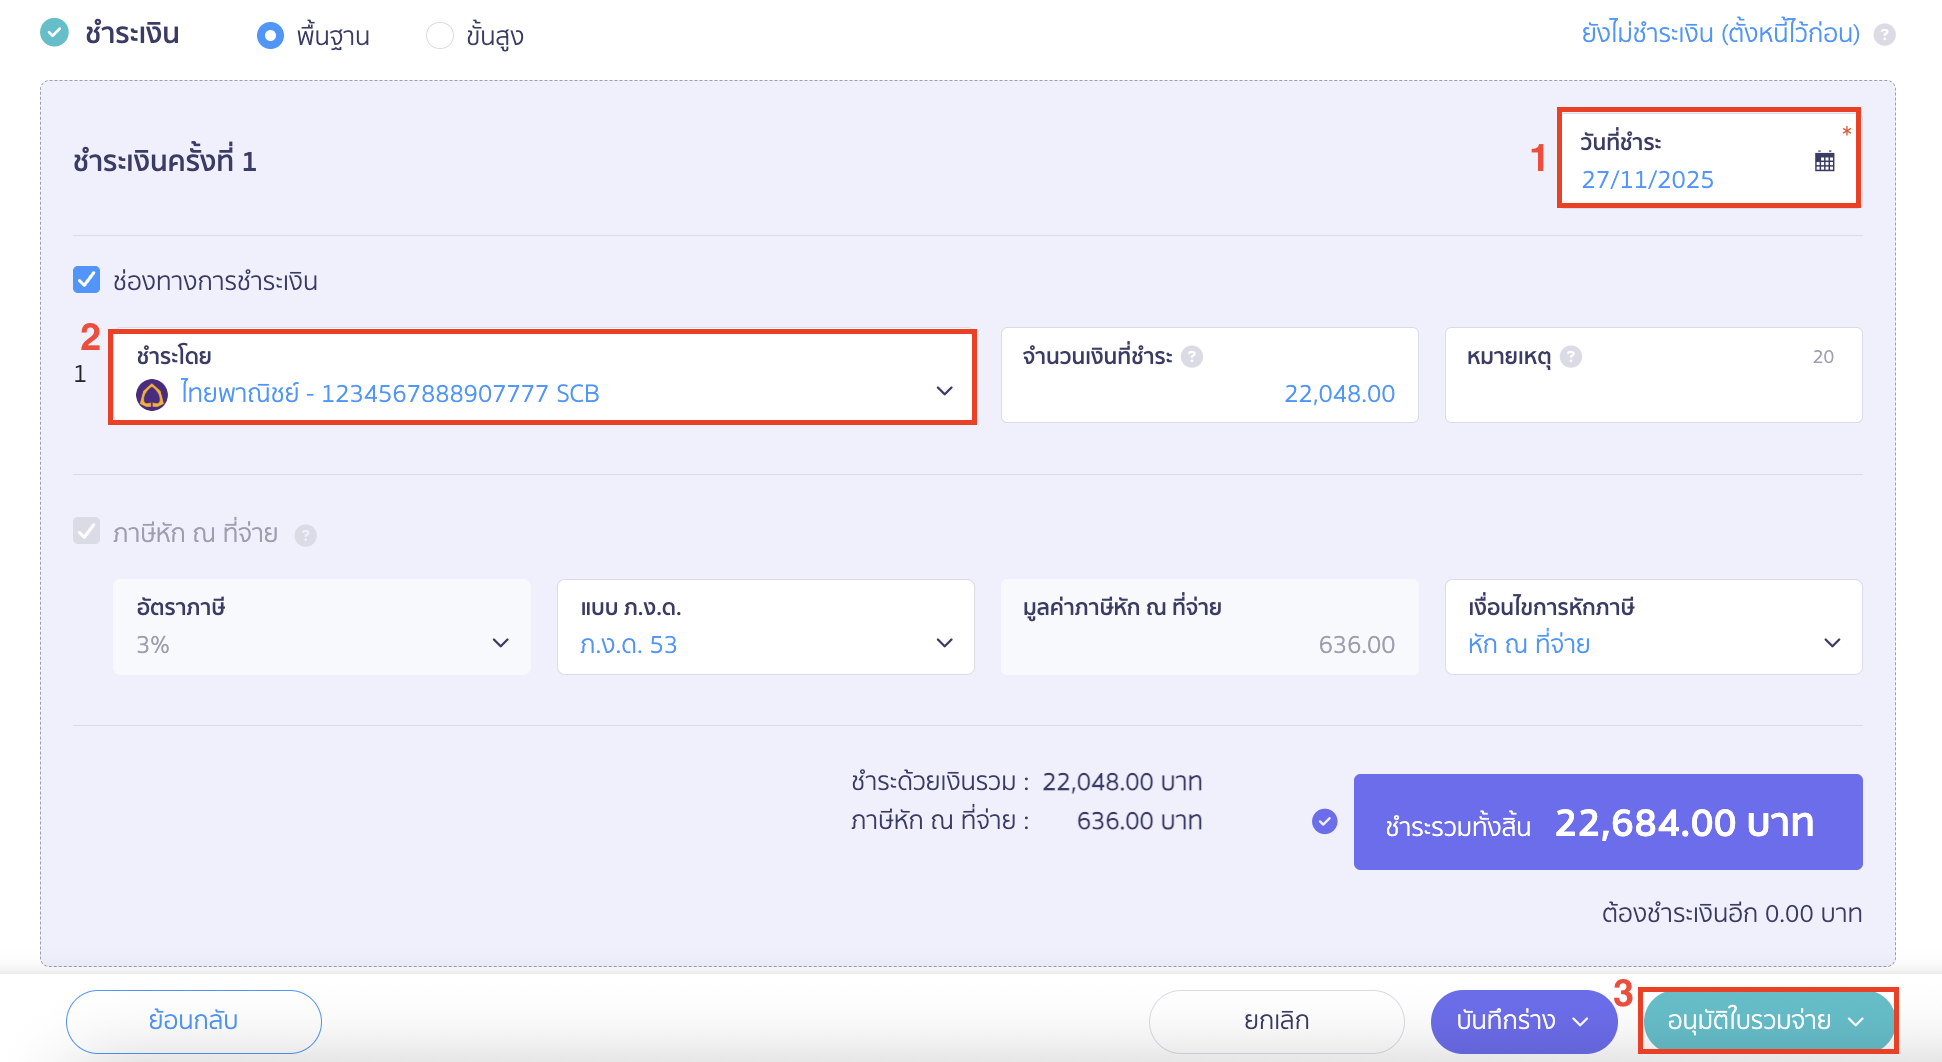Select the ขั้นสูง radio button
1942x1062 pixels.
click(439, 34)
